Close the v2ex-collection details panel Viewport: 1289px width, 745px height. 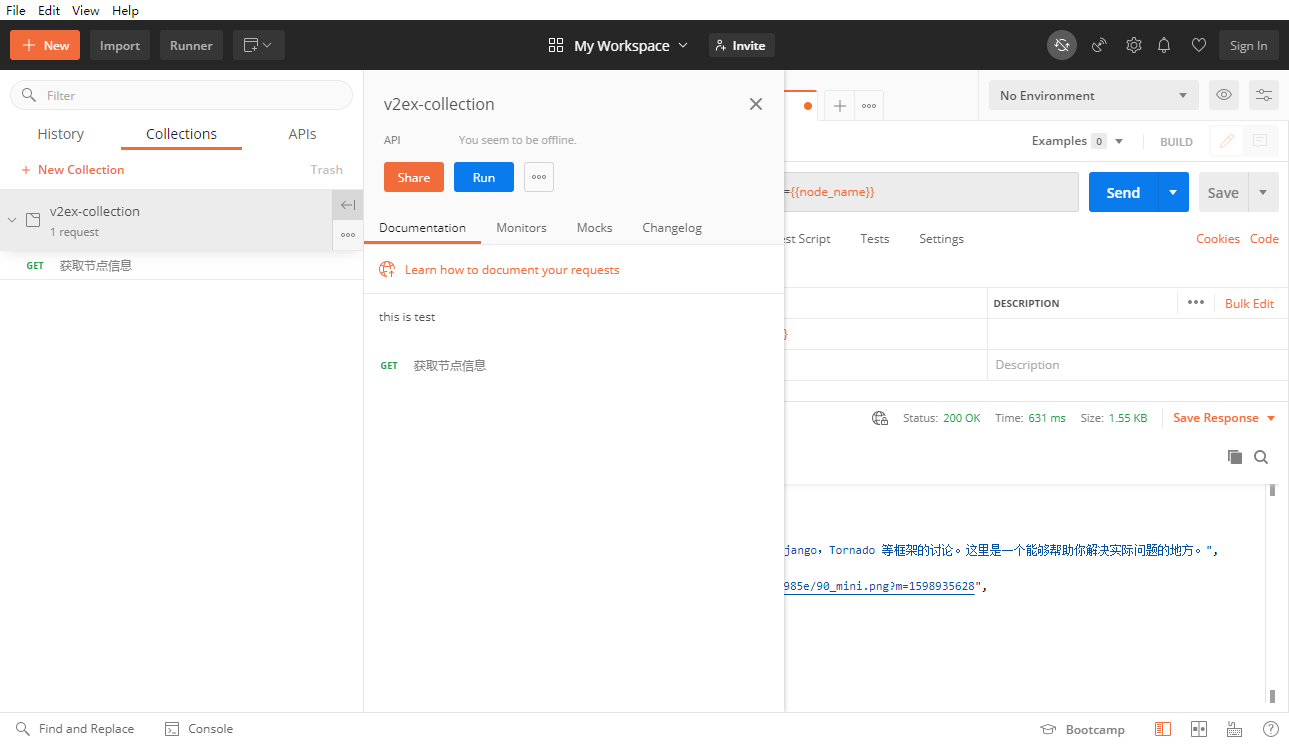click(x=756, y=104)
